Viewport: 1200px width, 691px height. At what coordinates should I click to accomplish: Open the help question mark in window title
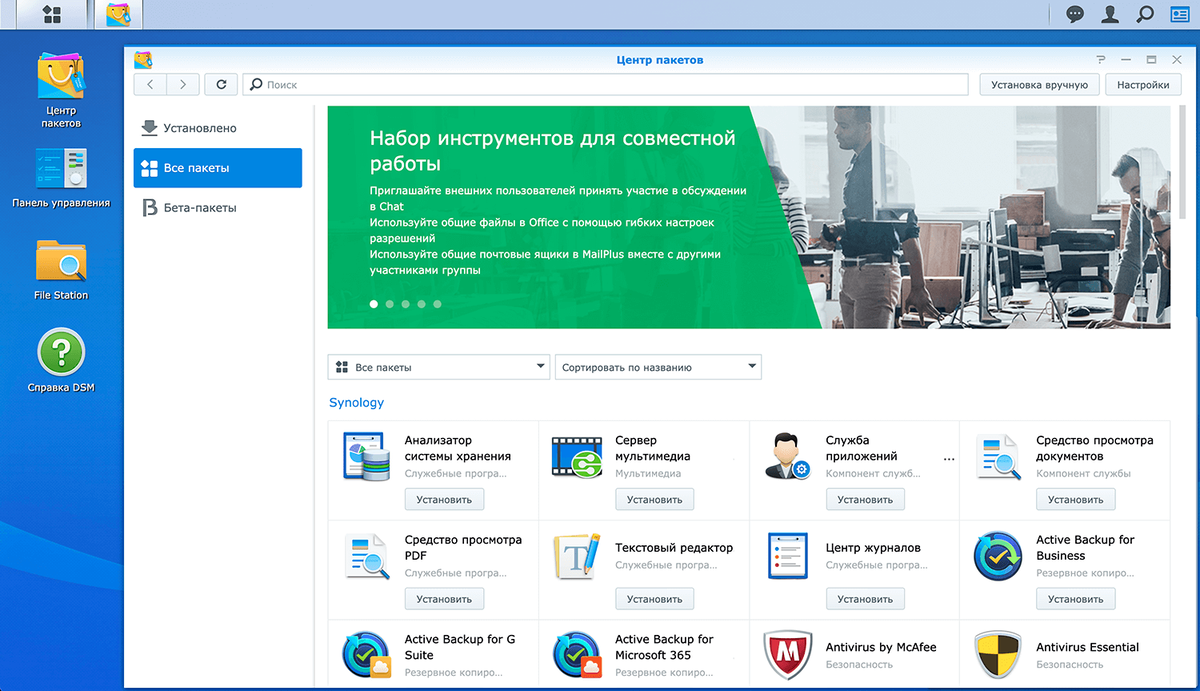[x=1101, y=60]
